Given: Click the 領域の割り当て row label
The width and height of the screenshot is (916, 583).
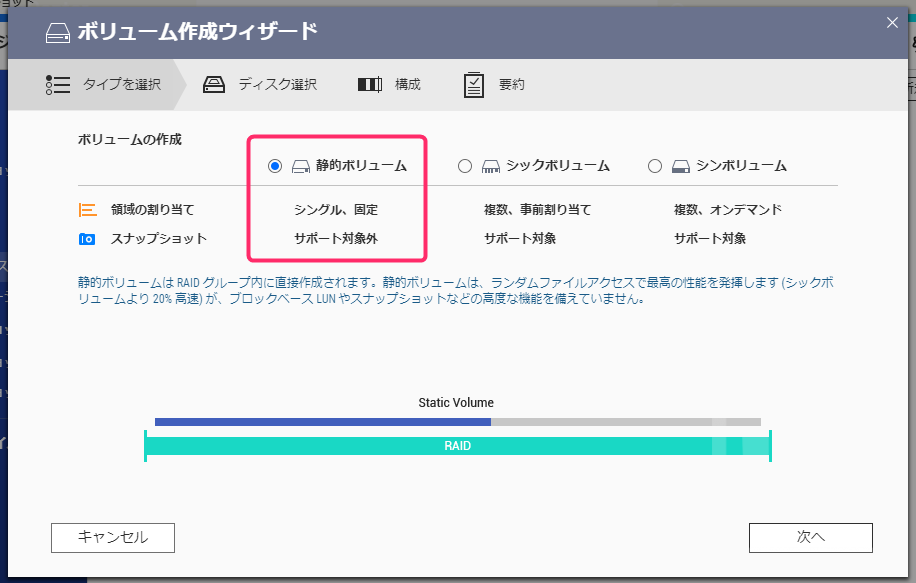Looking at the screenshot, I should pos(152,210).
